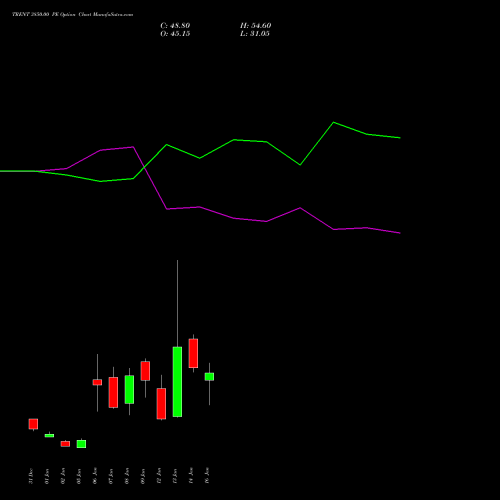This screenshot has height=500, width=500.
Task: Click the low value L: 31.05
Action: click(255, 34)
